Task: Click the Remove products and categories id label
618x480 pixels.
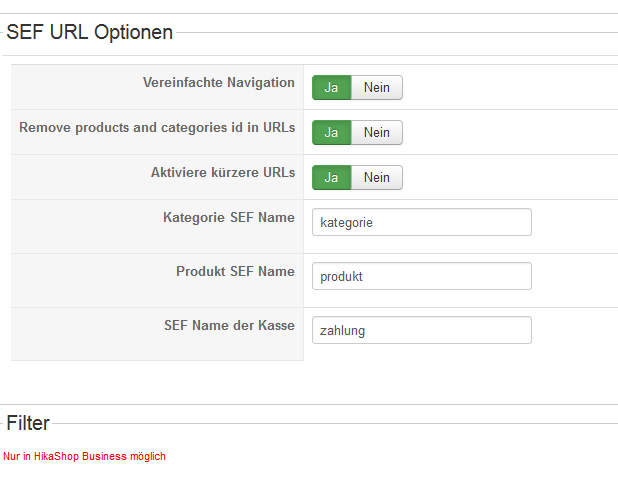Action: click(x=157, y=128)
